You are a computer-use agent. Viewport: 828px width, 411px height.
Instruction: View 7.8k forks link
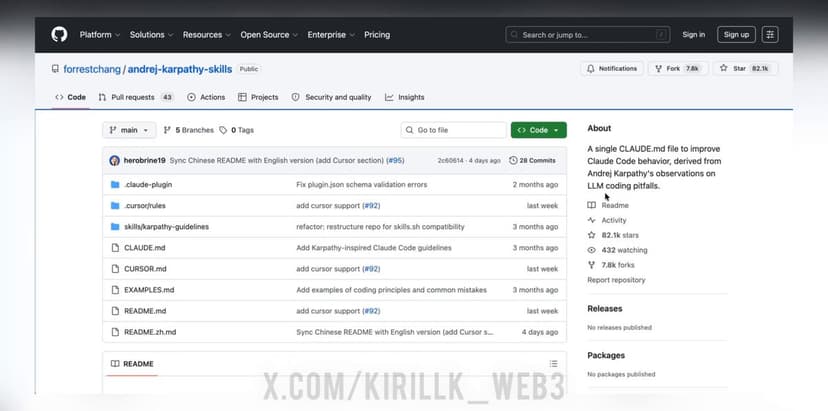click(610, 265)
